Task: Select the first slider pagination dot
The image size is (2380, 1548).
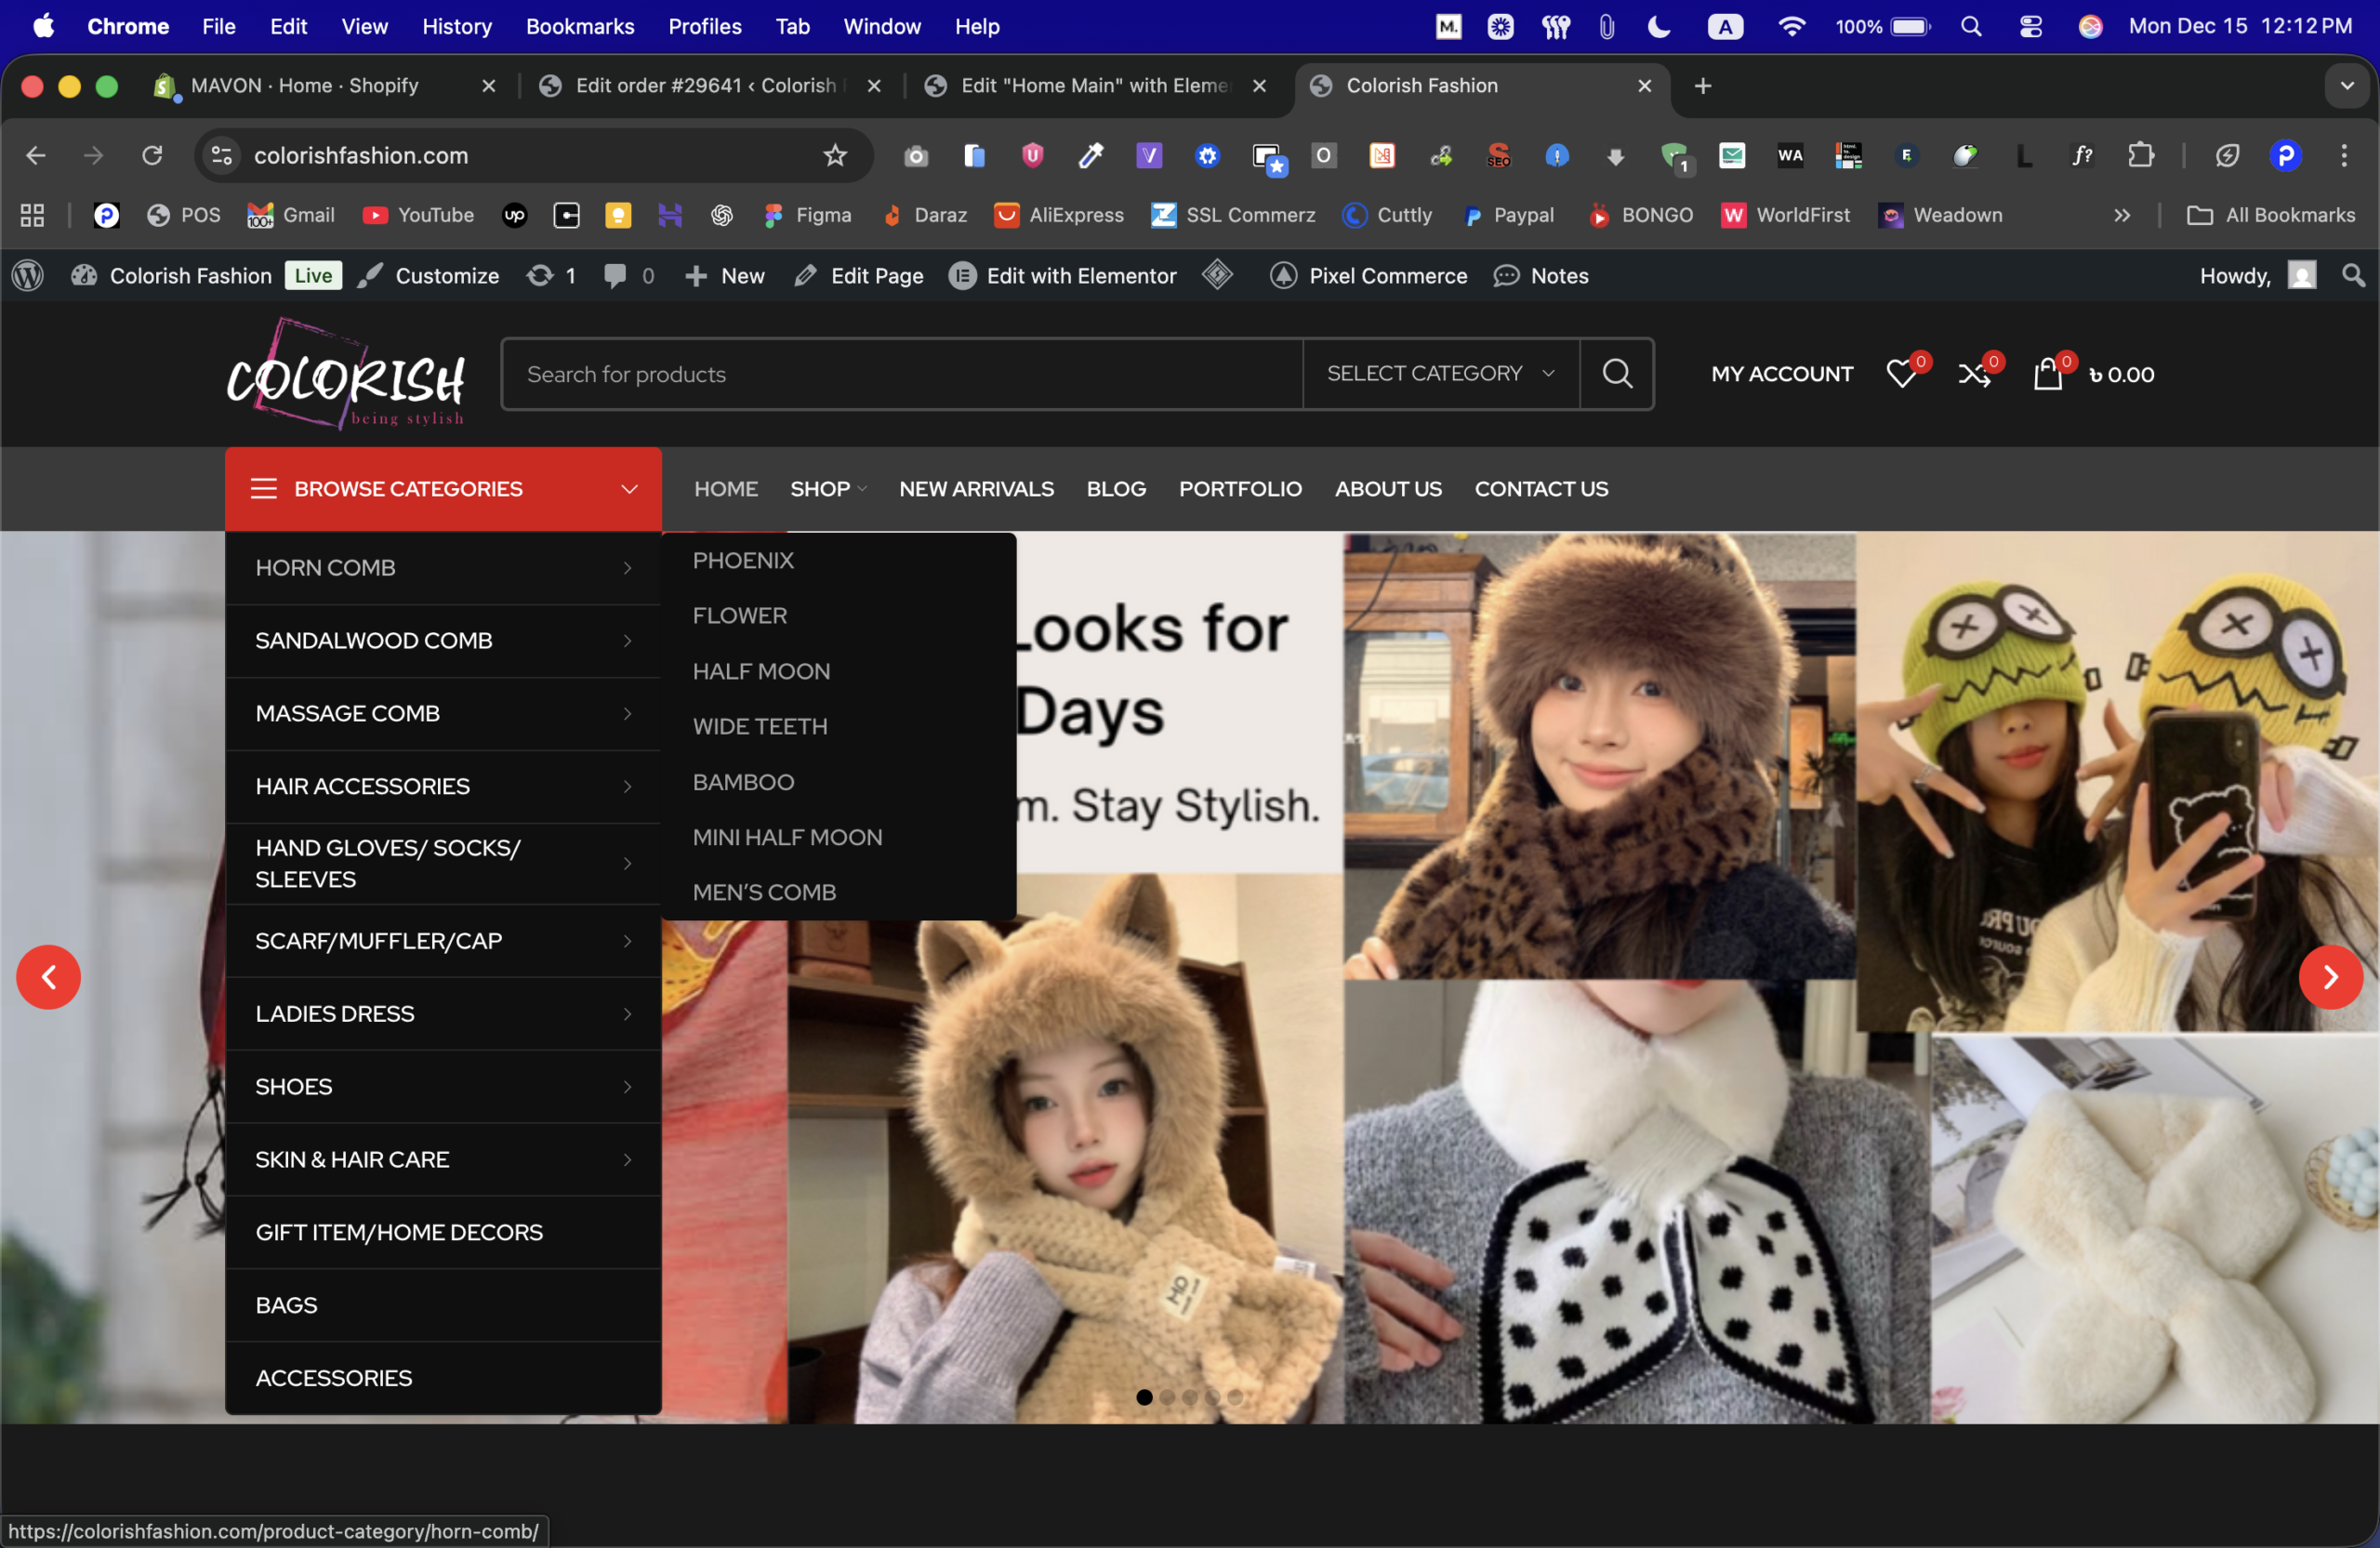Action: pyautogui.click(x=1144, y=1397)
